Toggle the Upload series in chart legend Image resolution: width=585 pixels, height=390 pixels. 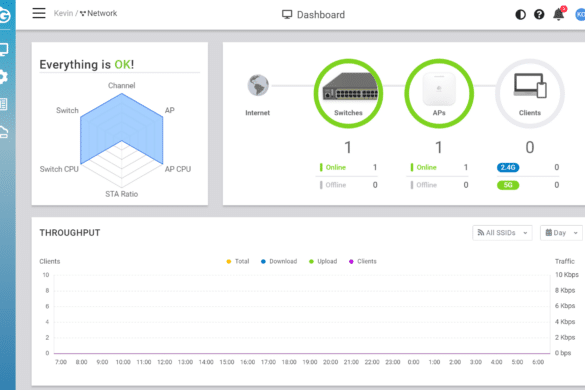[323, 261]
